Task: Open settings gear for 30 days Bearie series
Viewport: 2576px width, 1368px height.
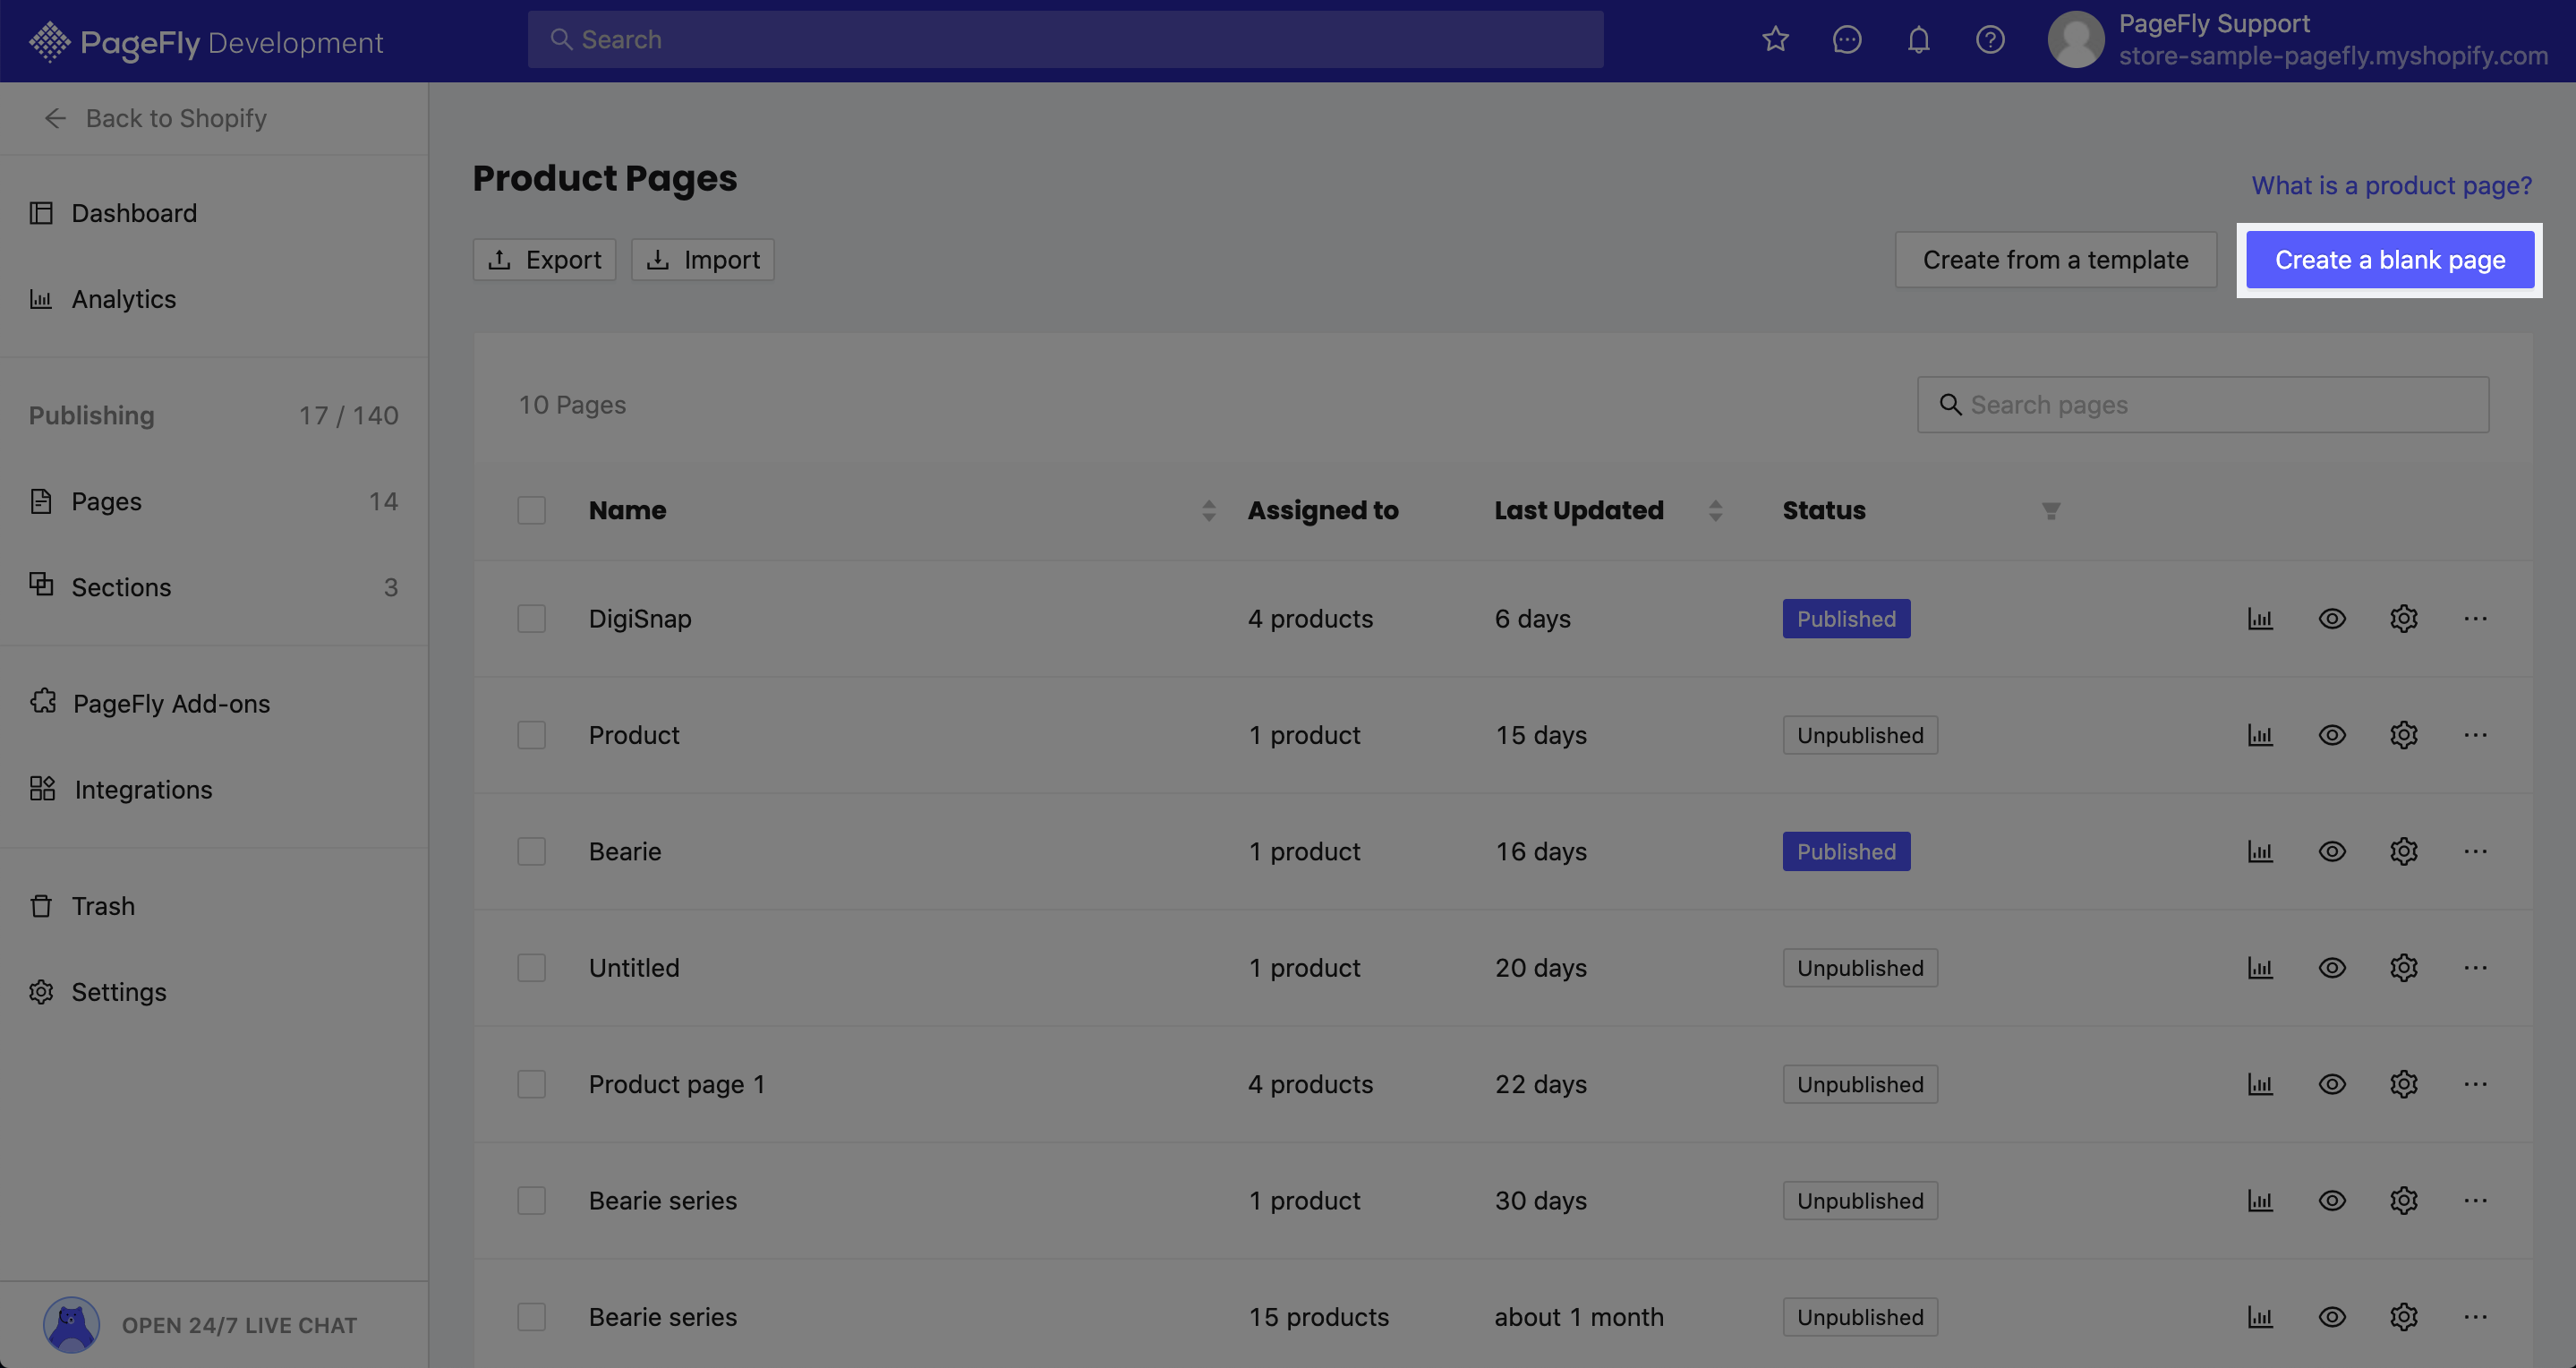Action: pyautogui.click(x=2403, y=1200)
